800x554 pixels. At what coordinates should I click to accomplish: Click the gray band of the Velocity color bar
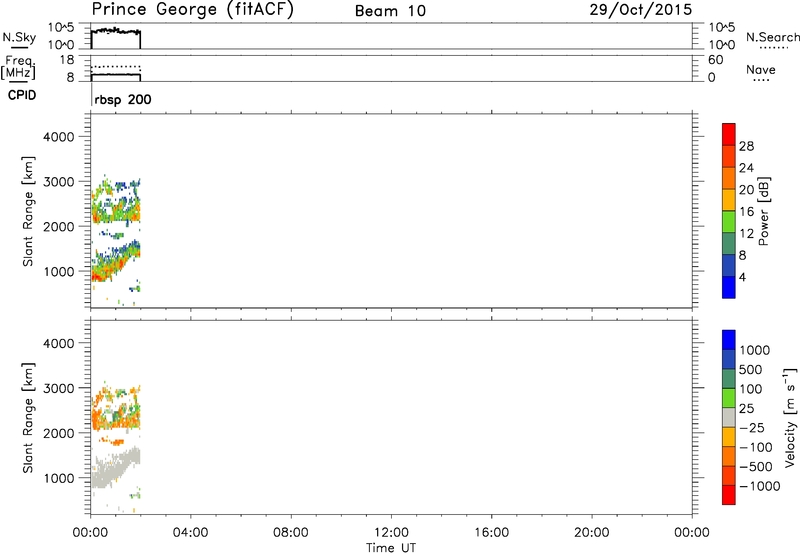click(729, 418)
